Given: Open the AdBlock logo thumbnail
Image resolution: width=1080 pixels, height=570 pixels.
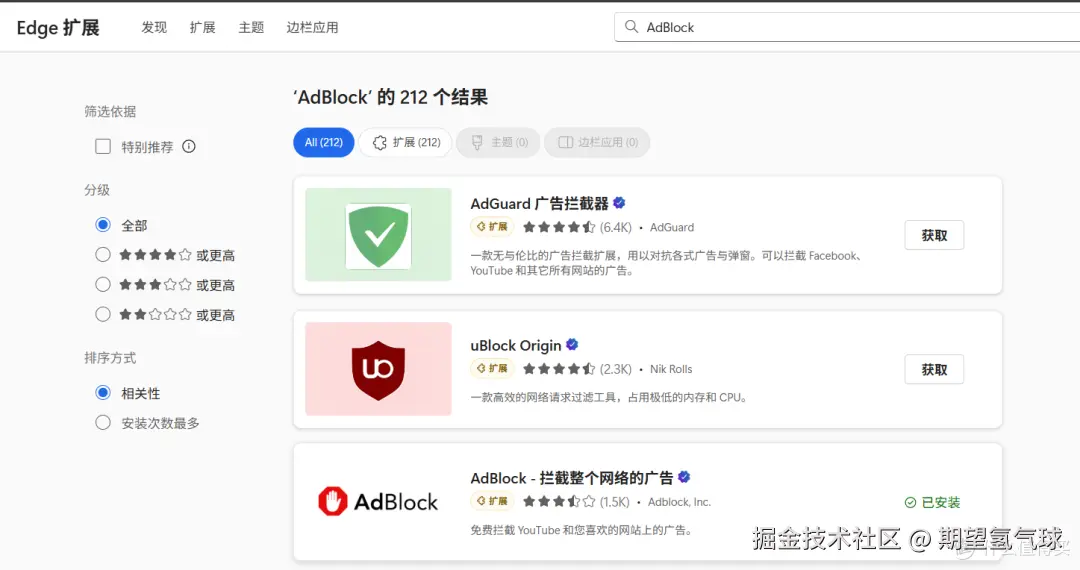Looking at the screenshot, I should coord(378,502).
